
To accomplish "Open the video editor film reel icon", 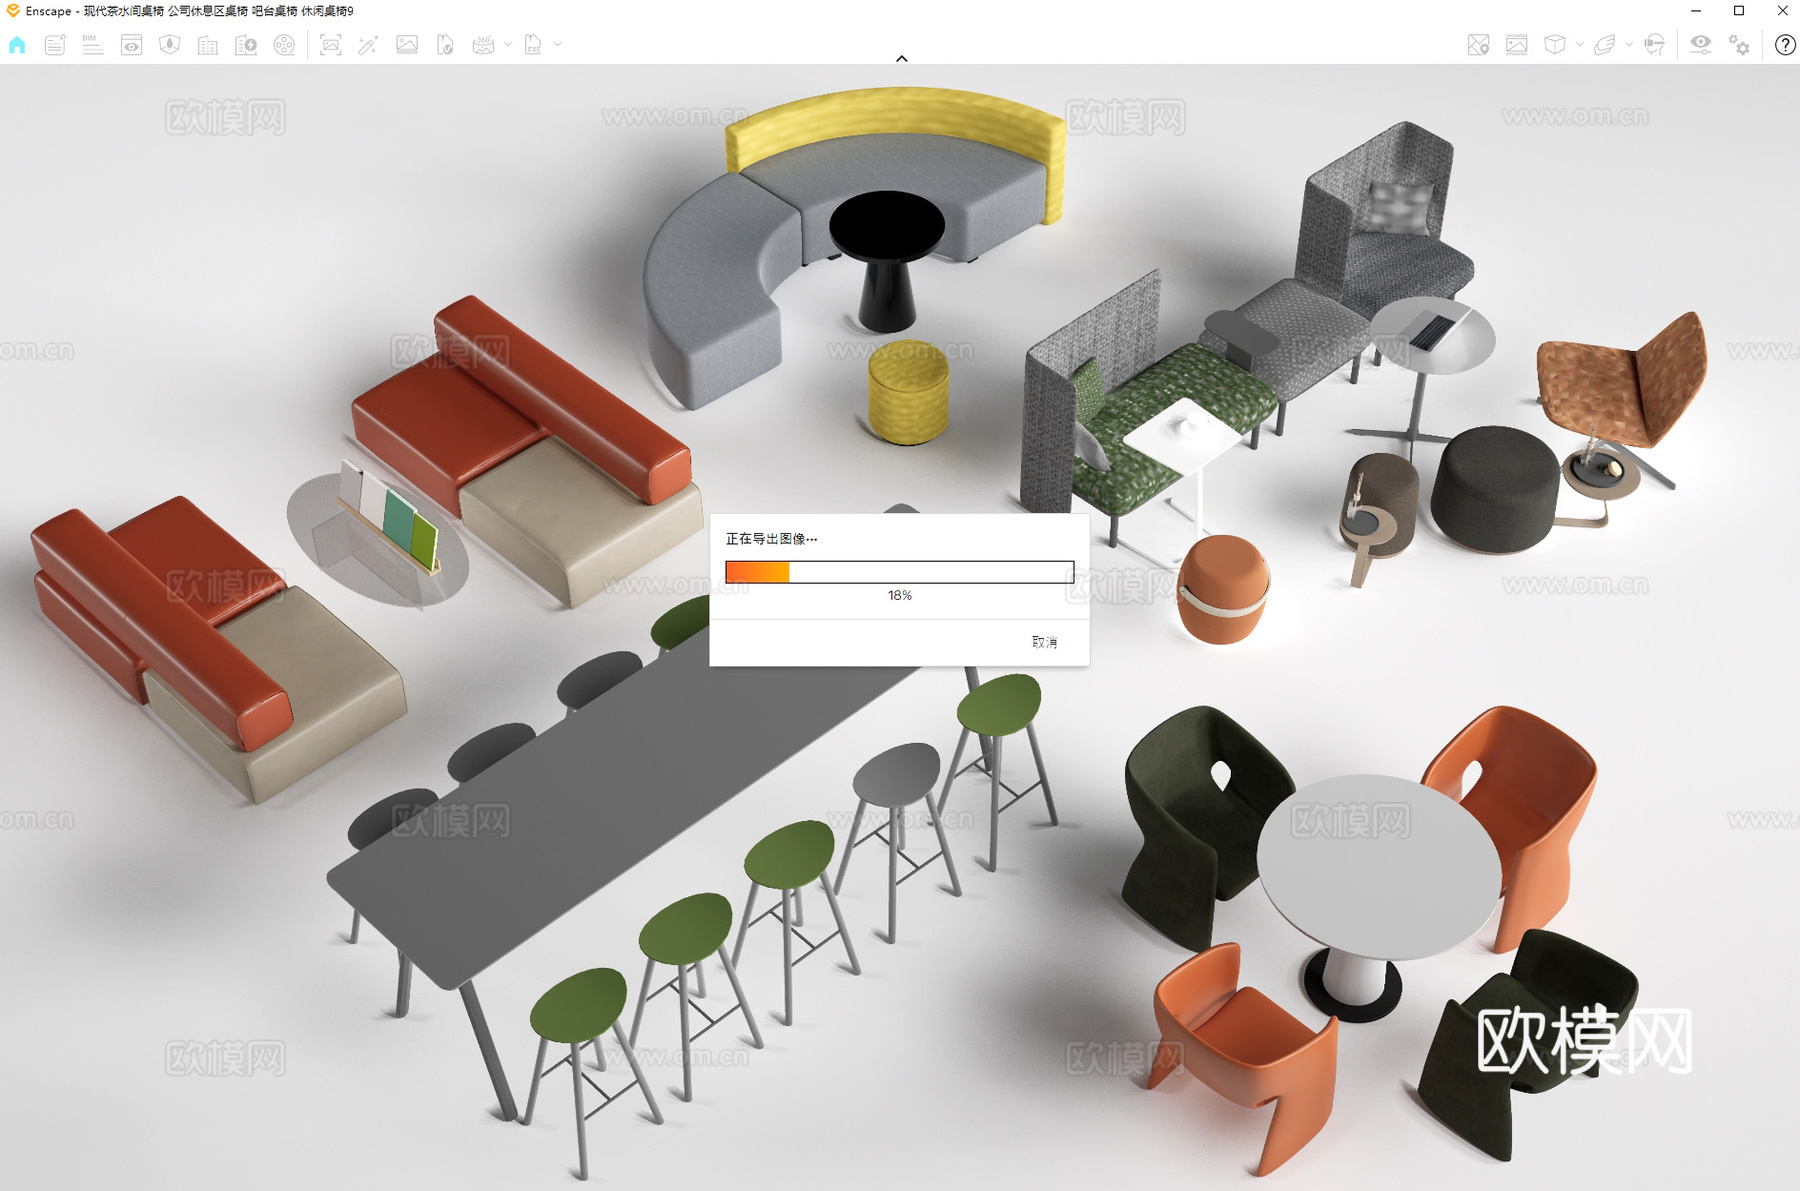I will (x=285, y=45).
